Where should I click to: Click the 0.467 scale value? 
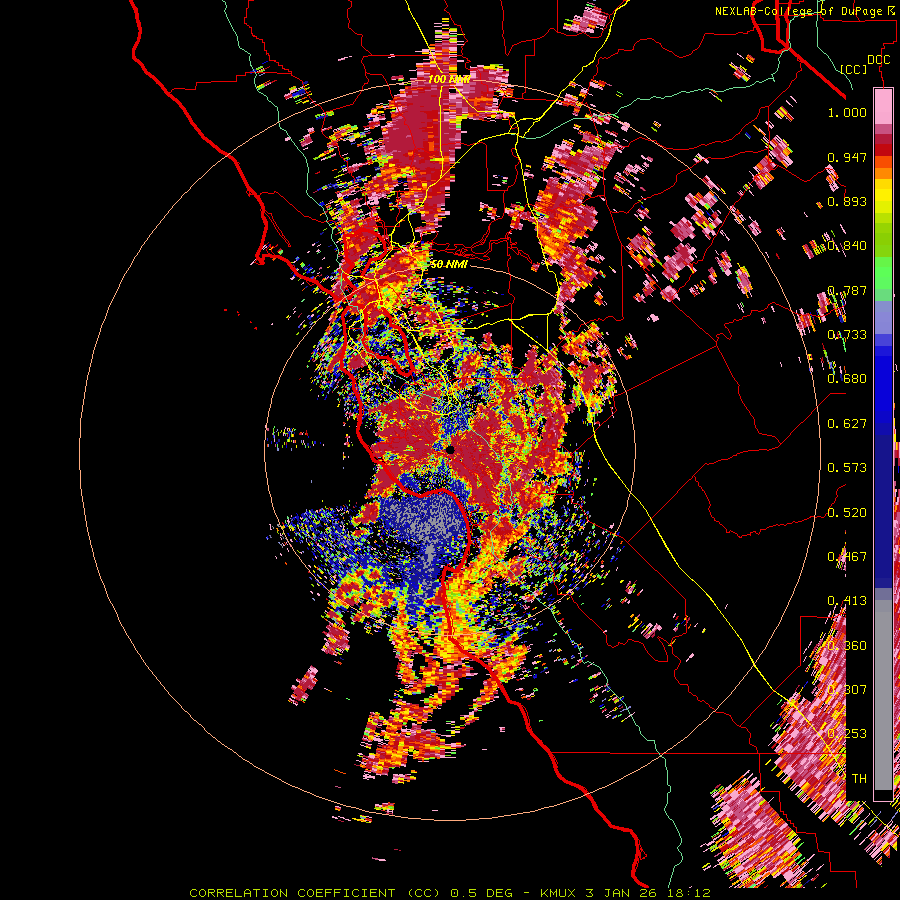(x=847, y=557)
